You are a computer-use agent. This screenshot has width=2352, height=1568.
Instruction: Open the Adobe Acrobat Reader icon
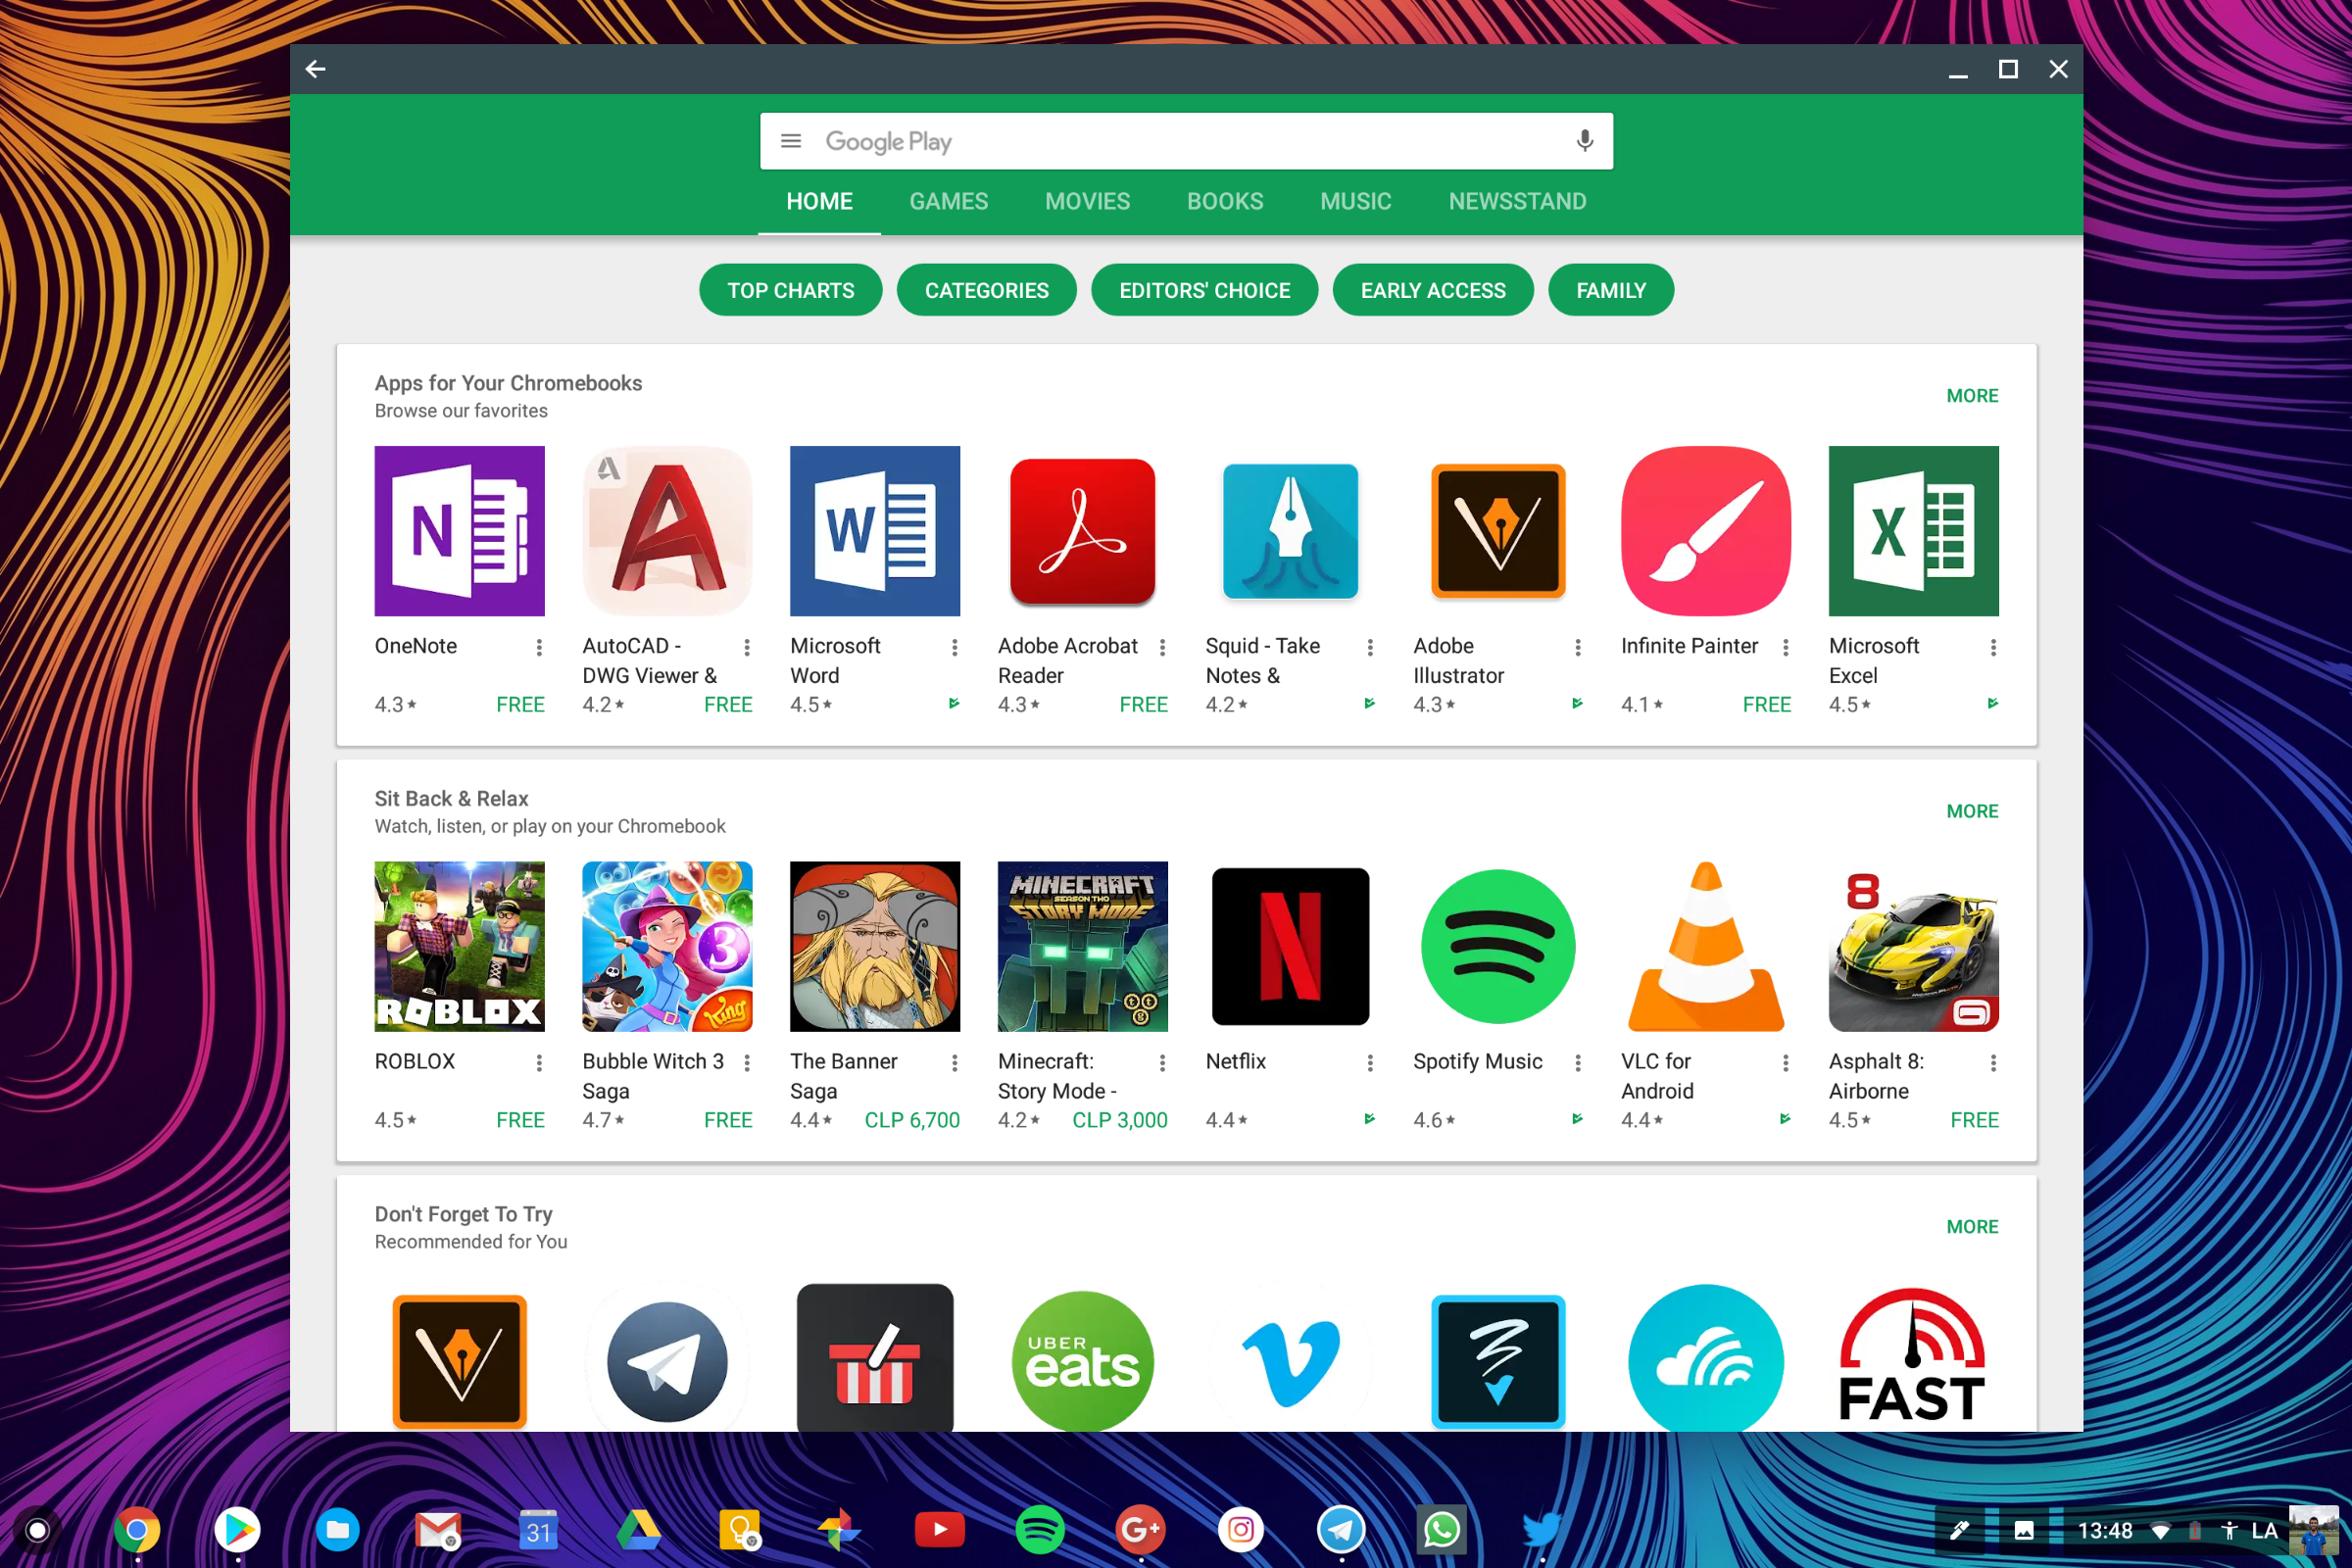click(1083, 531)
